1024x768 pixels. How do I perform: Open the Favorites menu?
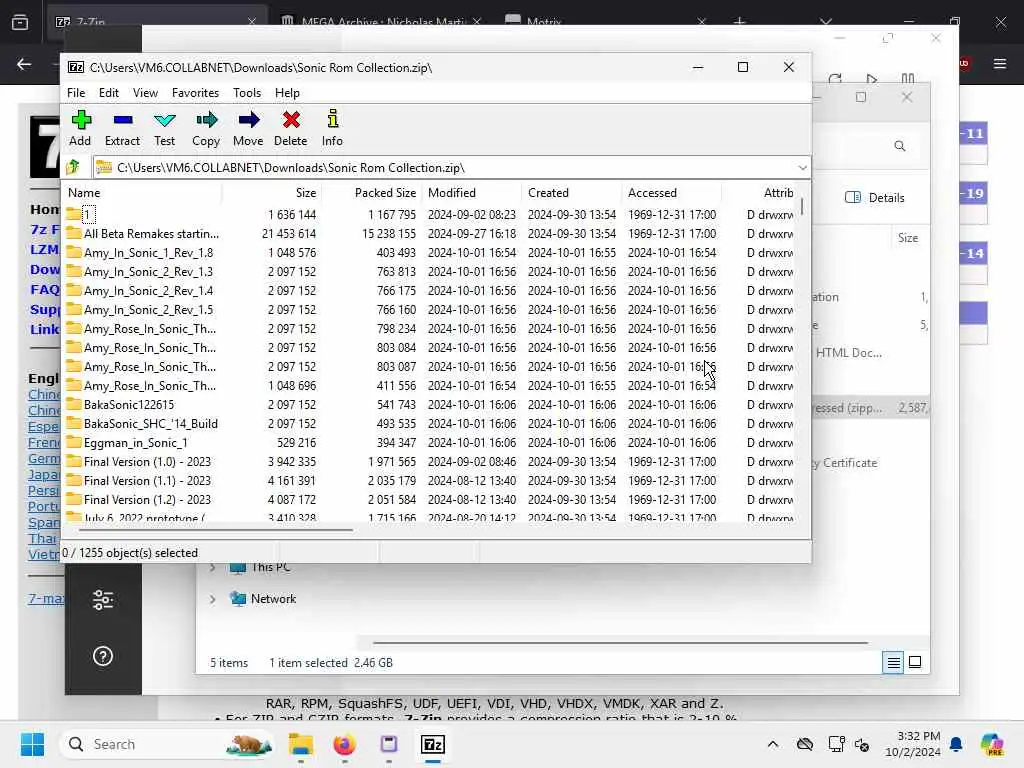pyautogui.click(x=195, y=93)
